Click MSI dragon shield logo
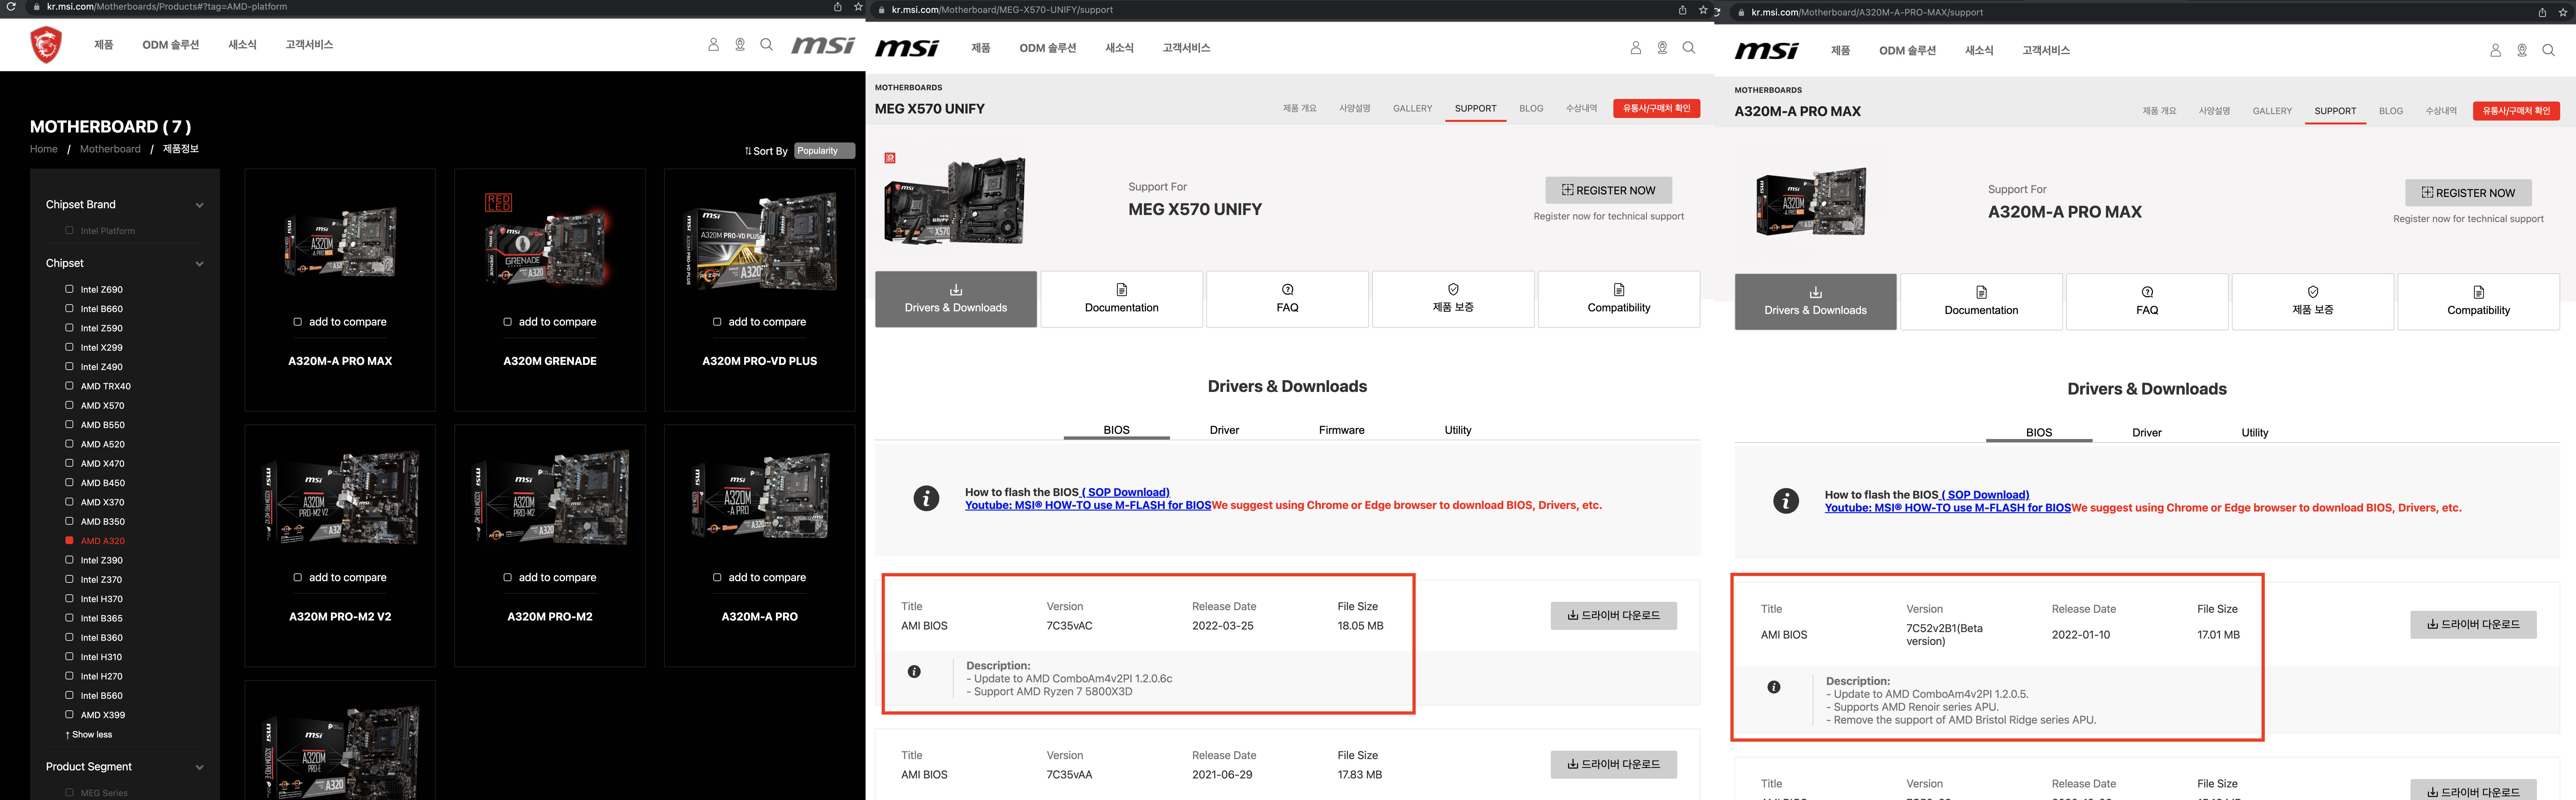 pos(46,45)
